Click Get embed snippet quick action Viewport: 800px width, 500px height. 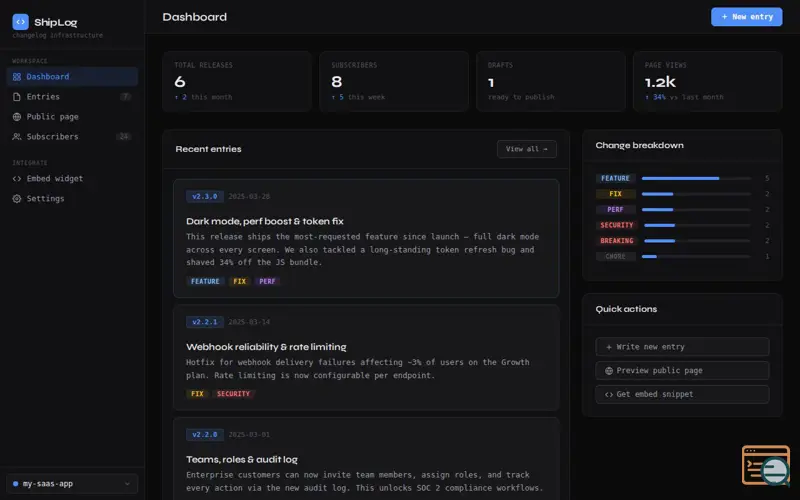pos(682,394)
